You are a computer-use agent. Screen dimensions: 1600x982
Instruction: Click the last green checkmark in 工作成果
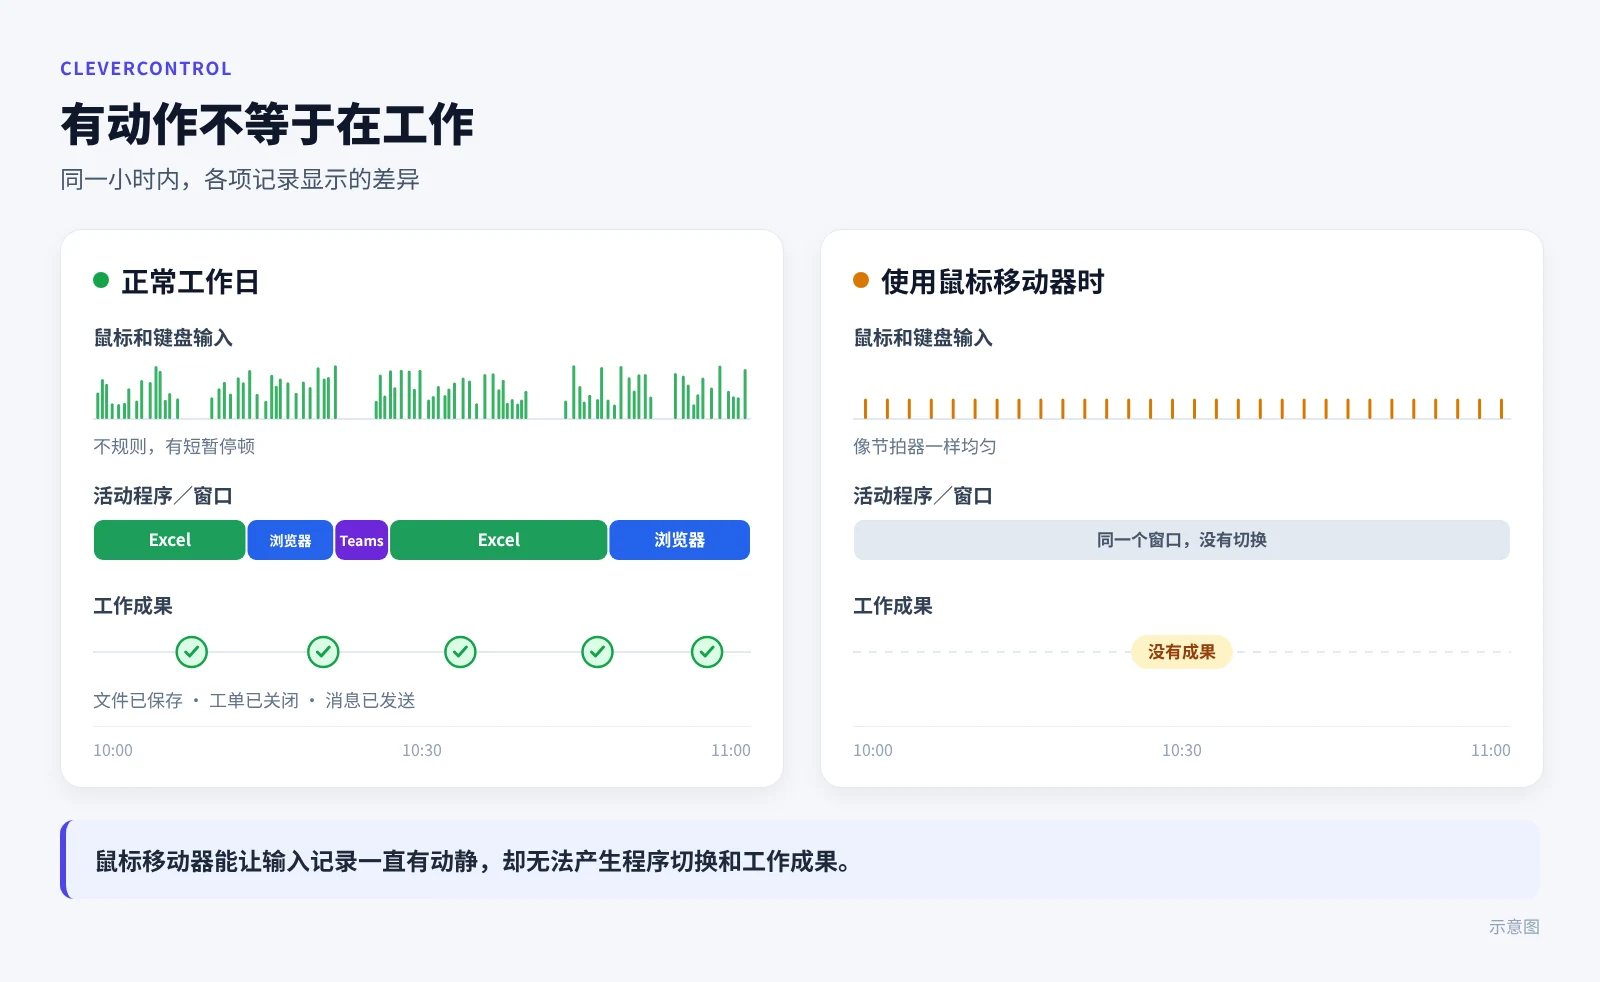pyautogui.click(x=707, y=652)
